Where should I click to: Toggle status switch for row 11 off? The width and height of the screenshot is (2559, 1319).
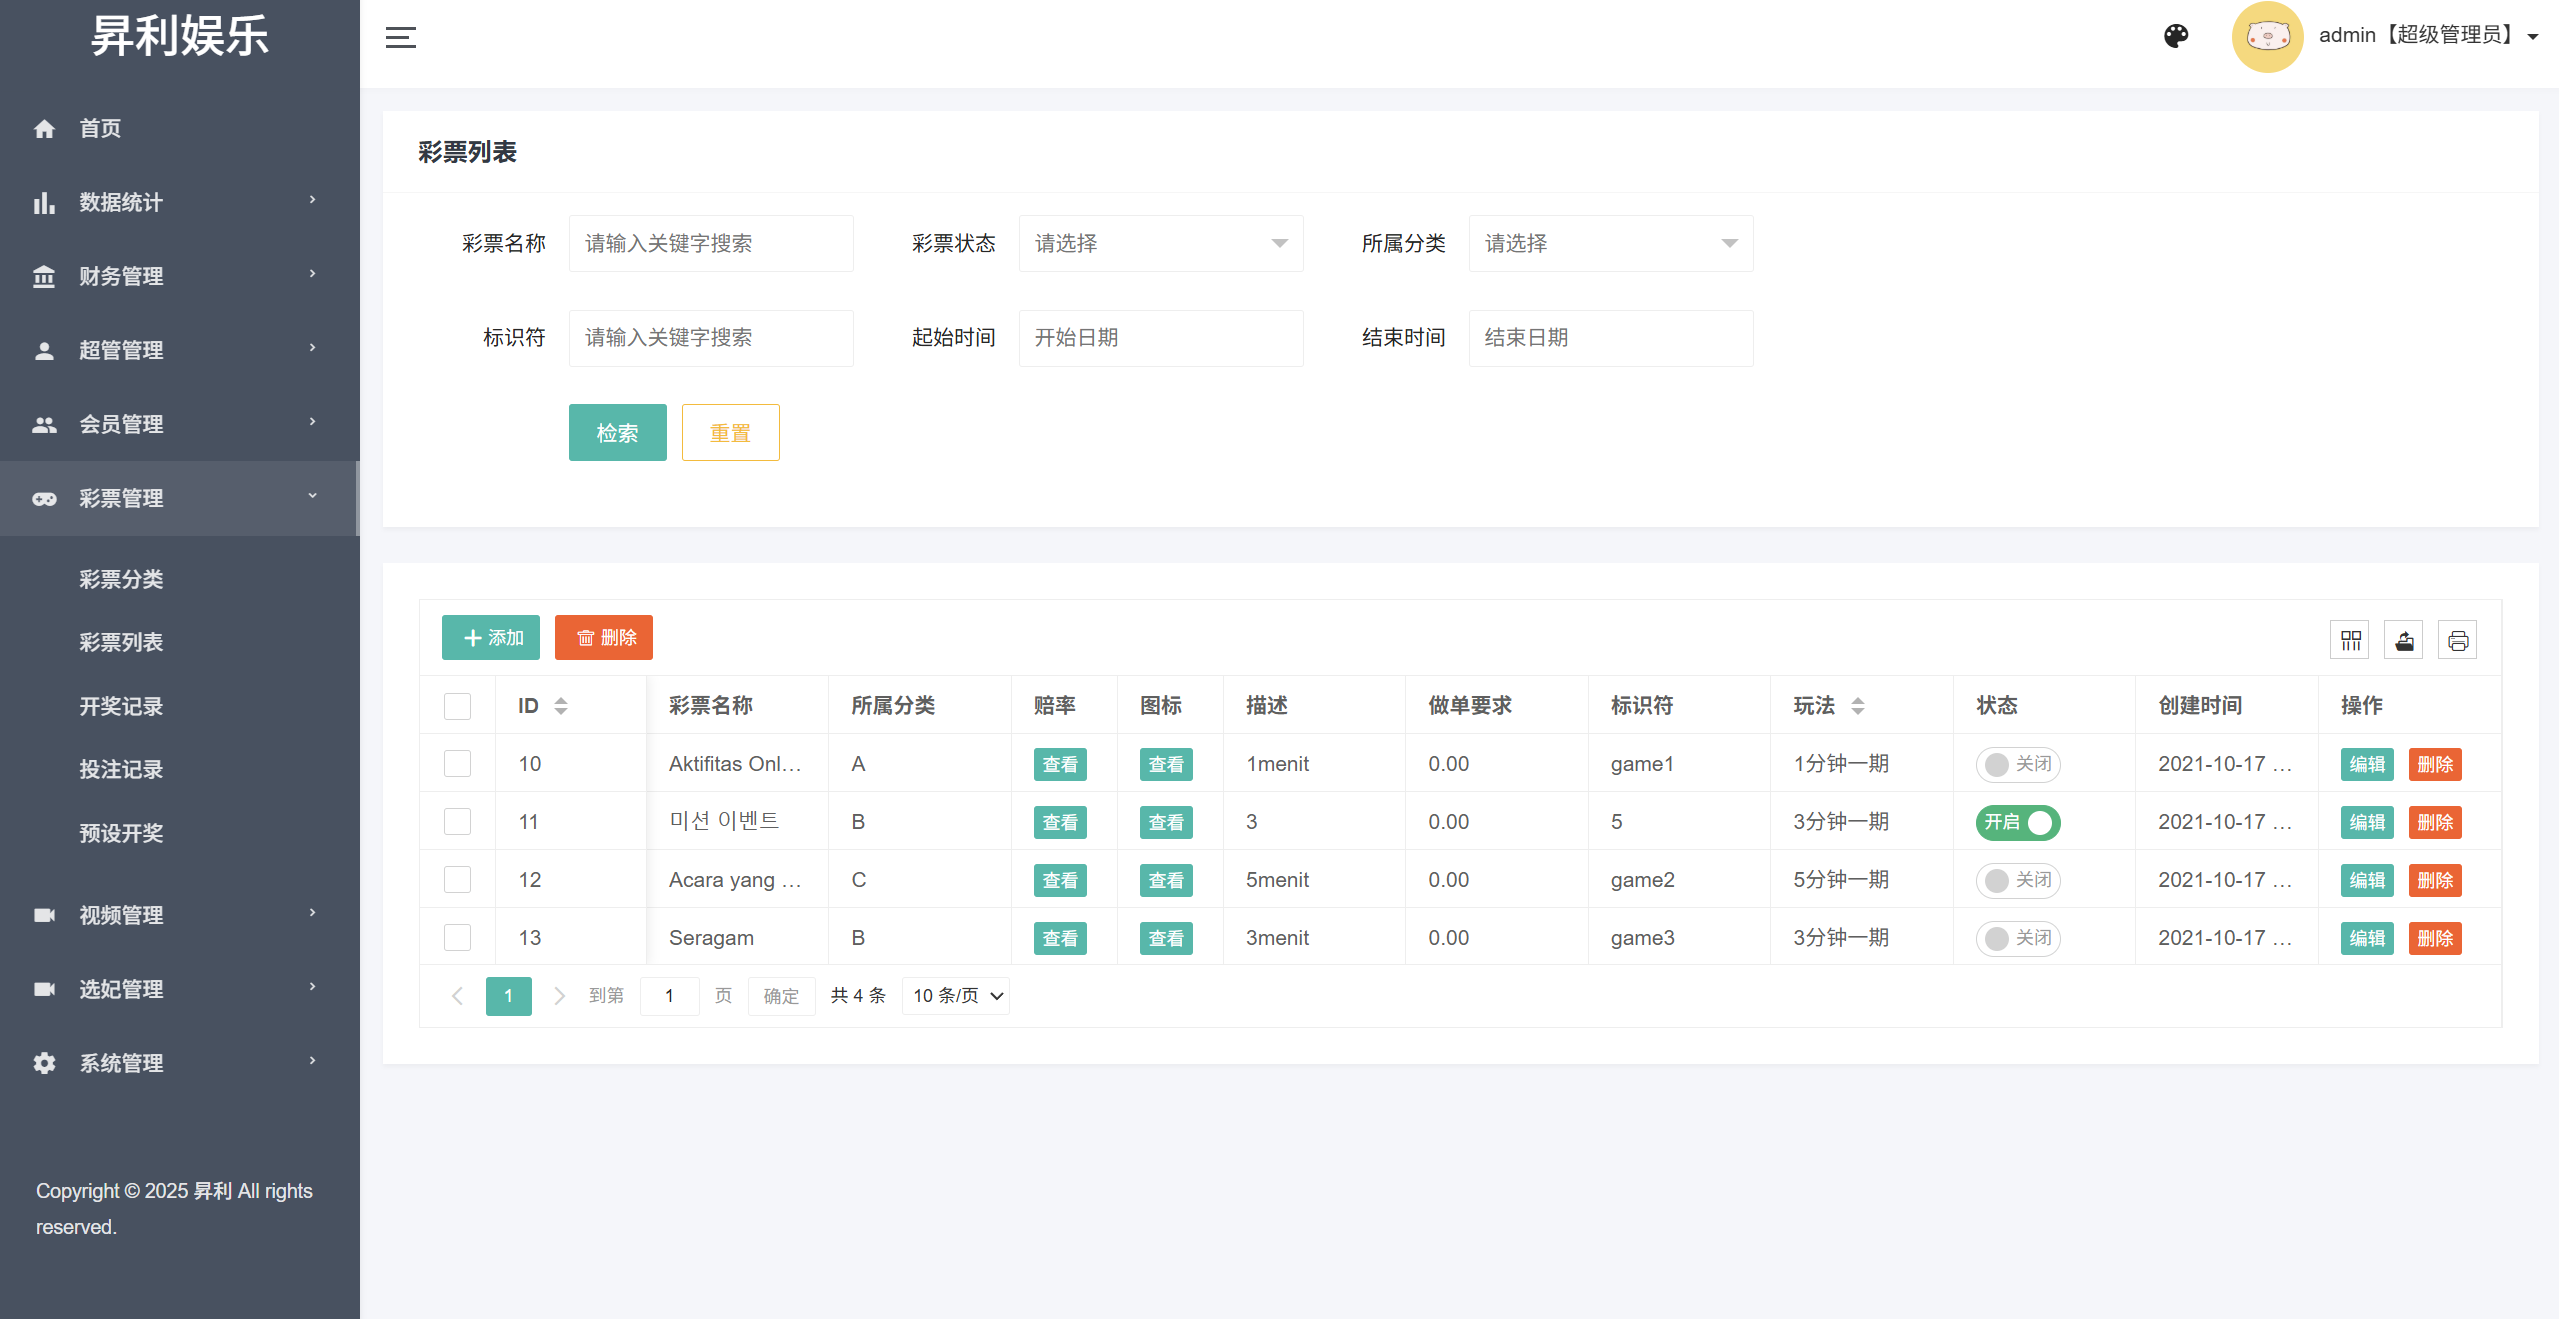(x=2018, y=822)
